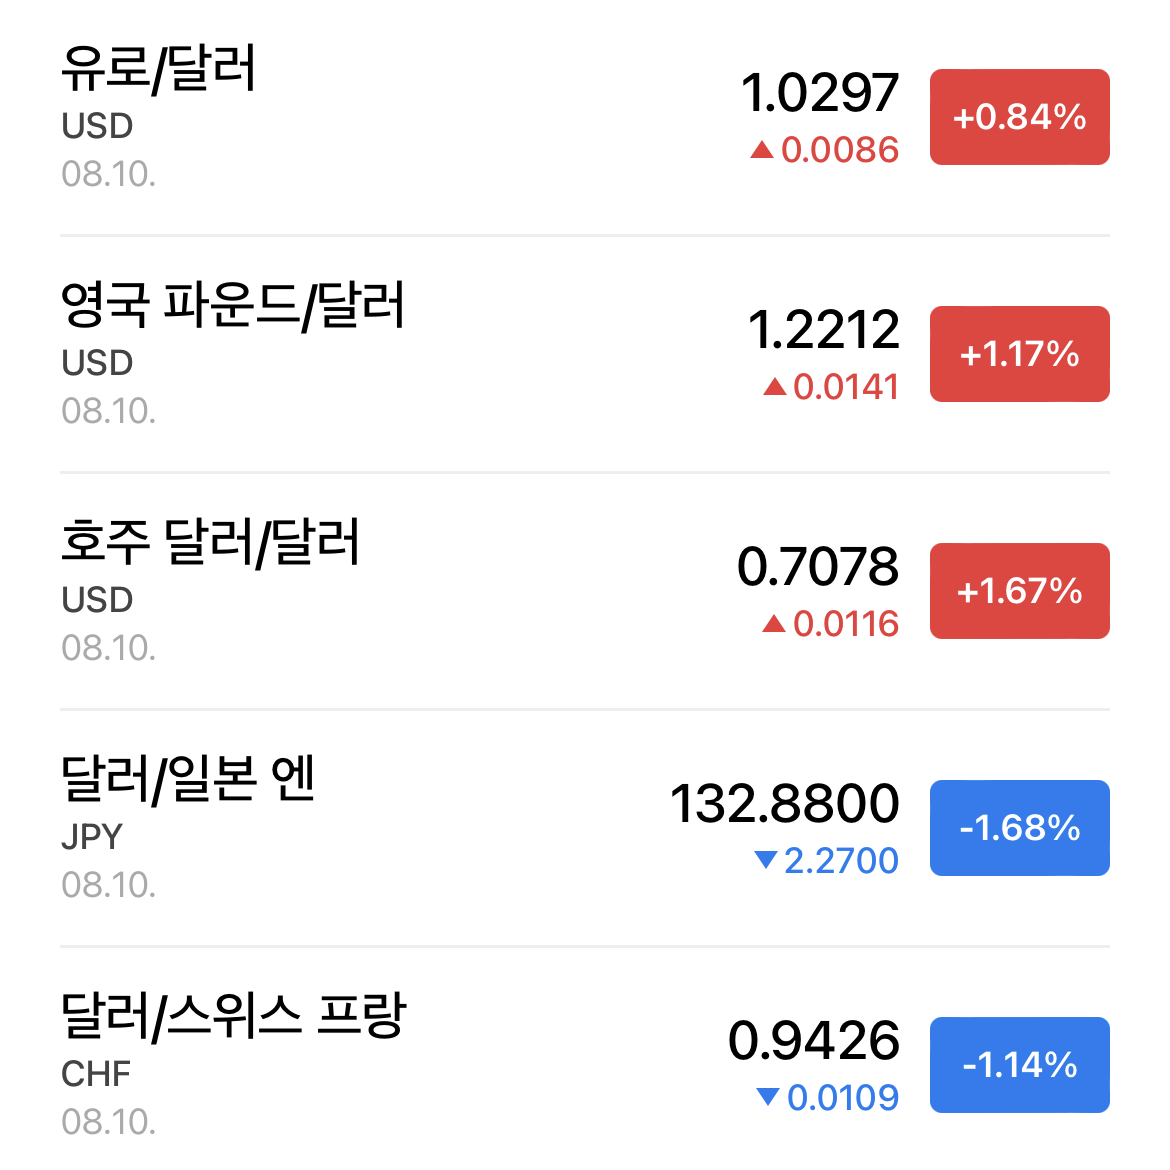Open the 유로/달러 exchange rate row
Image resolution: width=1170 pixels, height=1170 pixels.
coord(585,117)
